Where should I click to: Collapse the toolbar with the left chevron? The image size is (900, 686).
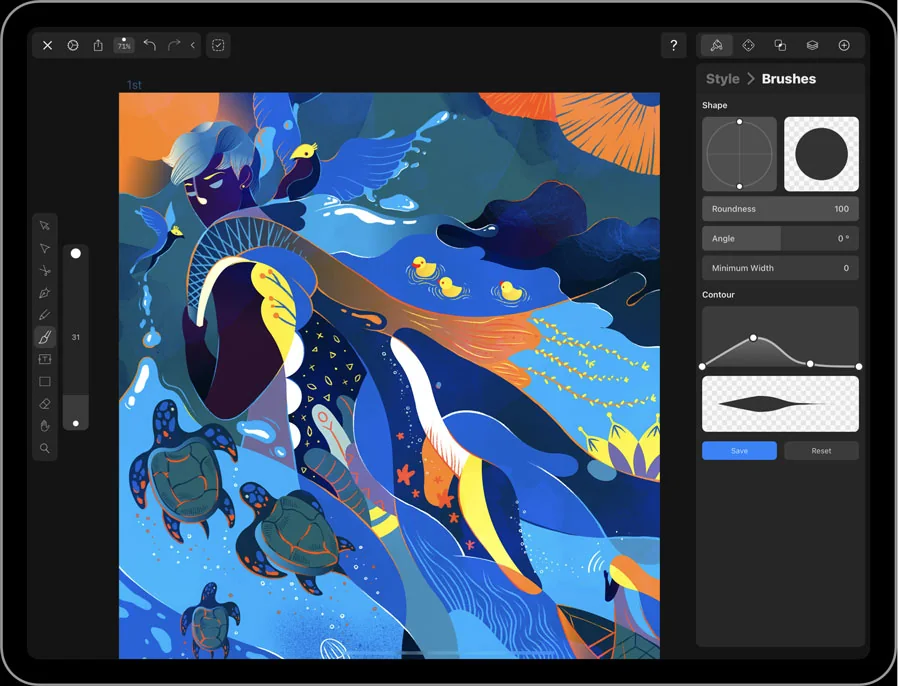[193, 45]
